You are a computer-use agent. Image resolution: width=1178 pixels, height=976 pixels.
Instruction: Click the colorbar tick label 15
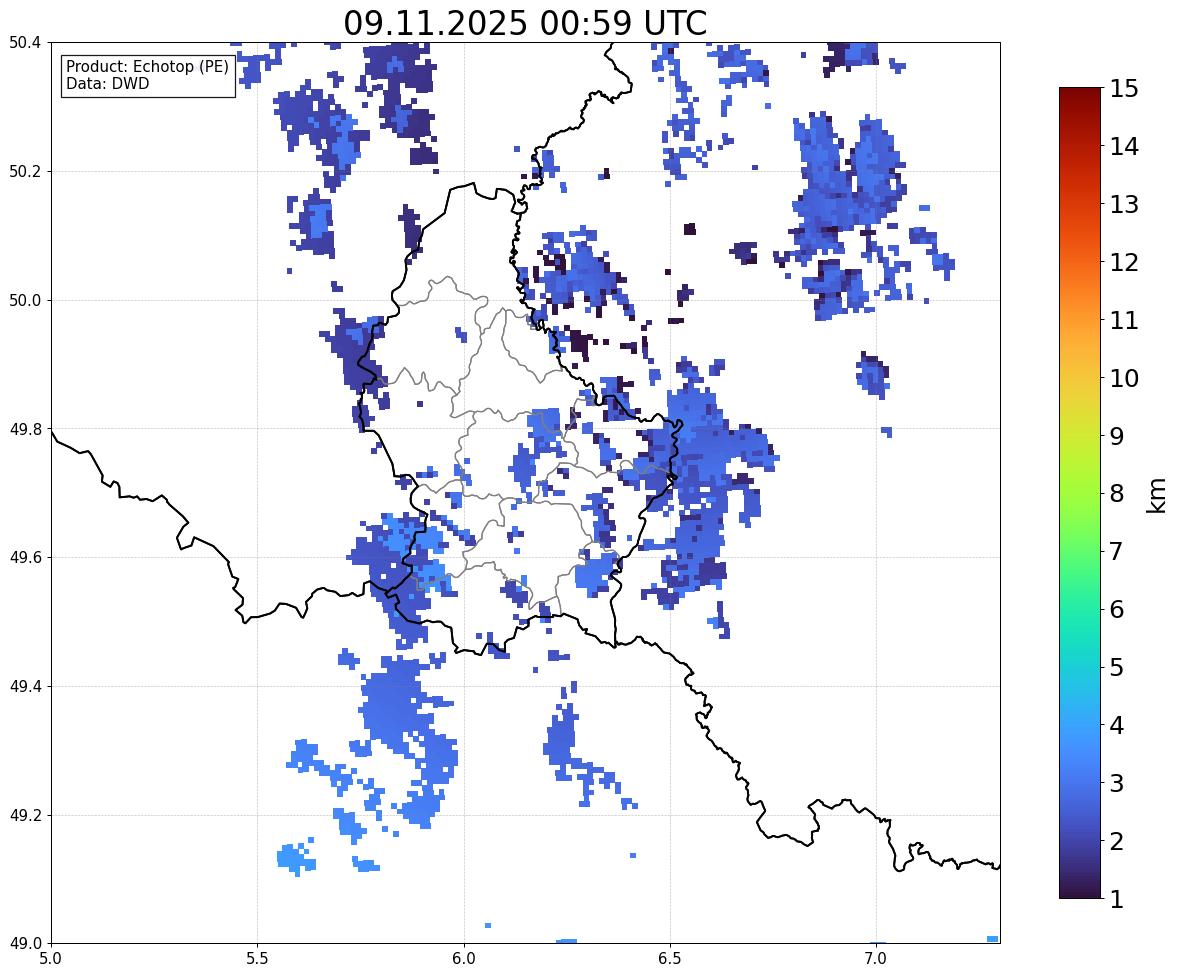[x=1124, y=89]
